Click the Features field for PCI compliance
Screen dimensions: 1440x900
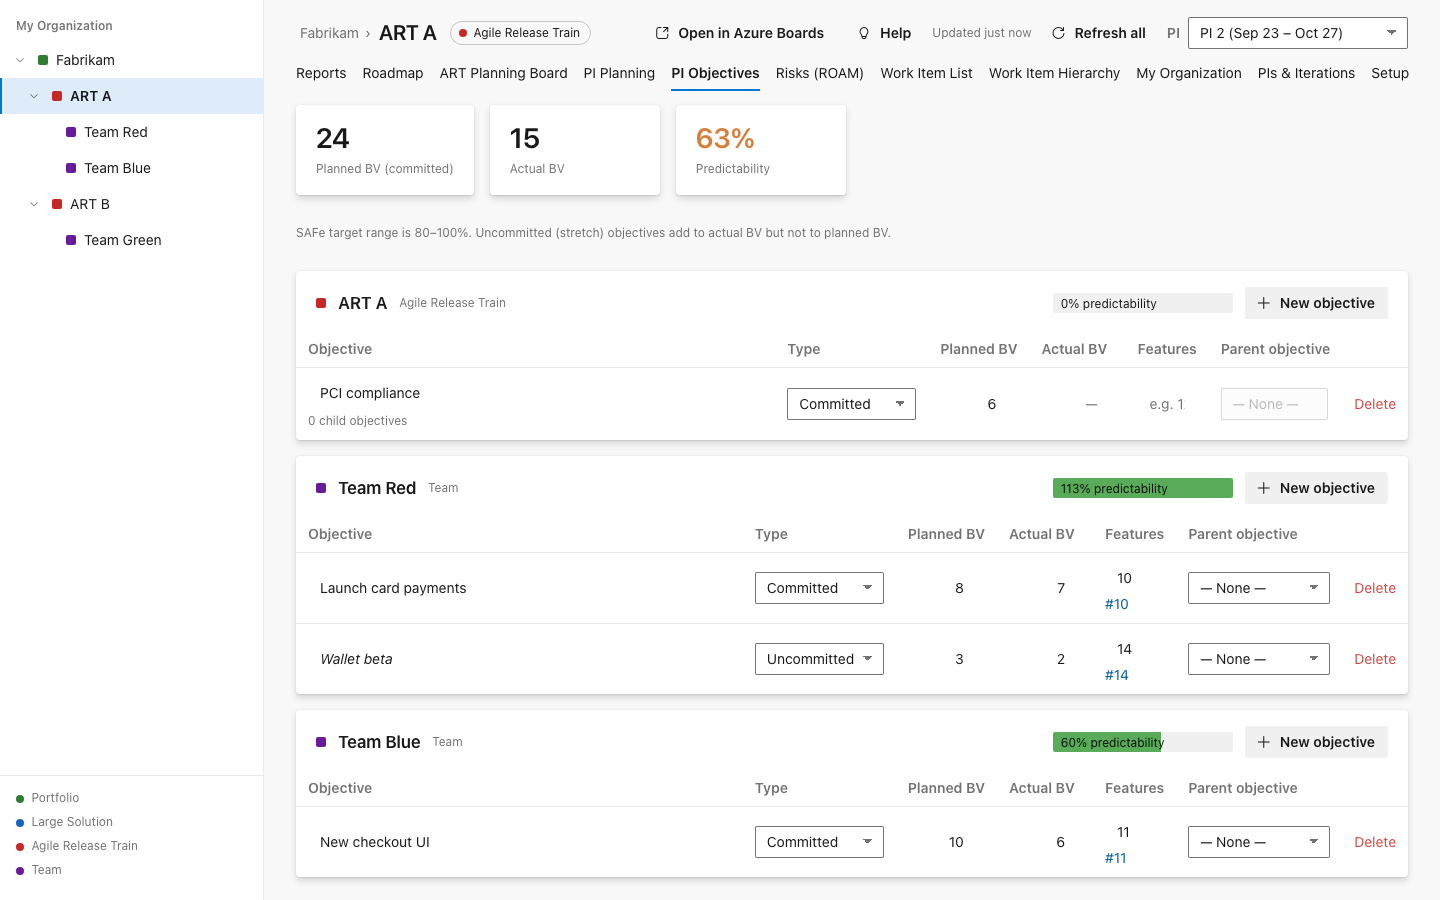tap(1167, 404)
